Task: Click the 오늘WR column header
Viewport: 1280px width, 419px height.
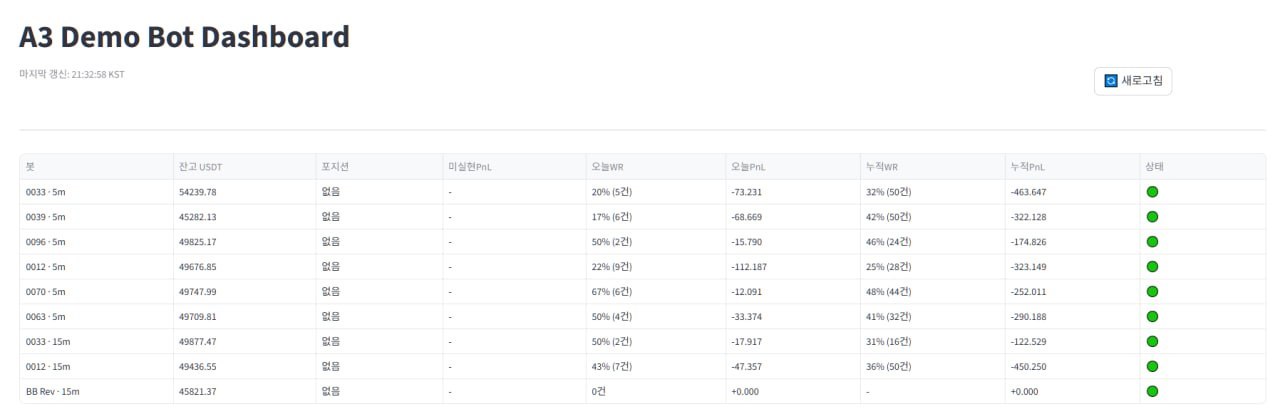Action: coord(655,167)
